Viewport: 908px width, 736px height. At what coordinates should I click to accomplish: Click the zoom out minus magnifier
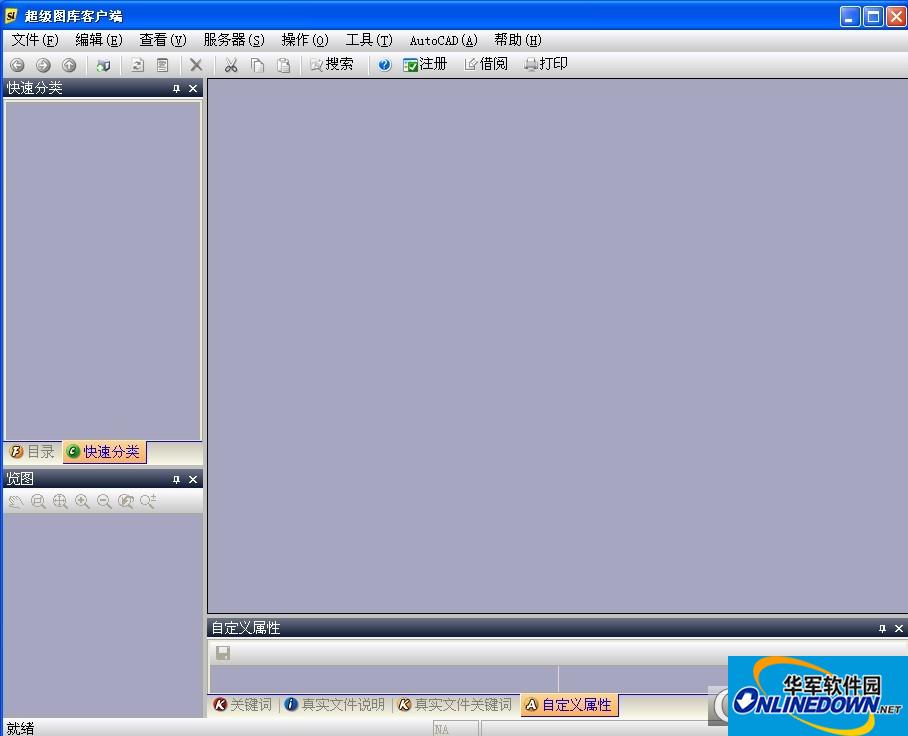pos(104,501)
